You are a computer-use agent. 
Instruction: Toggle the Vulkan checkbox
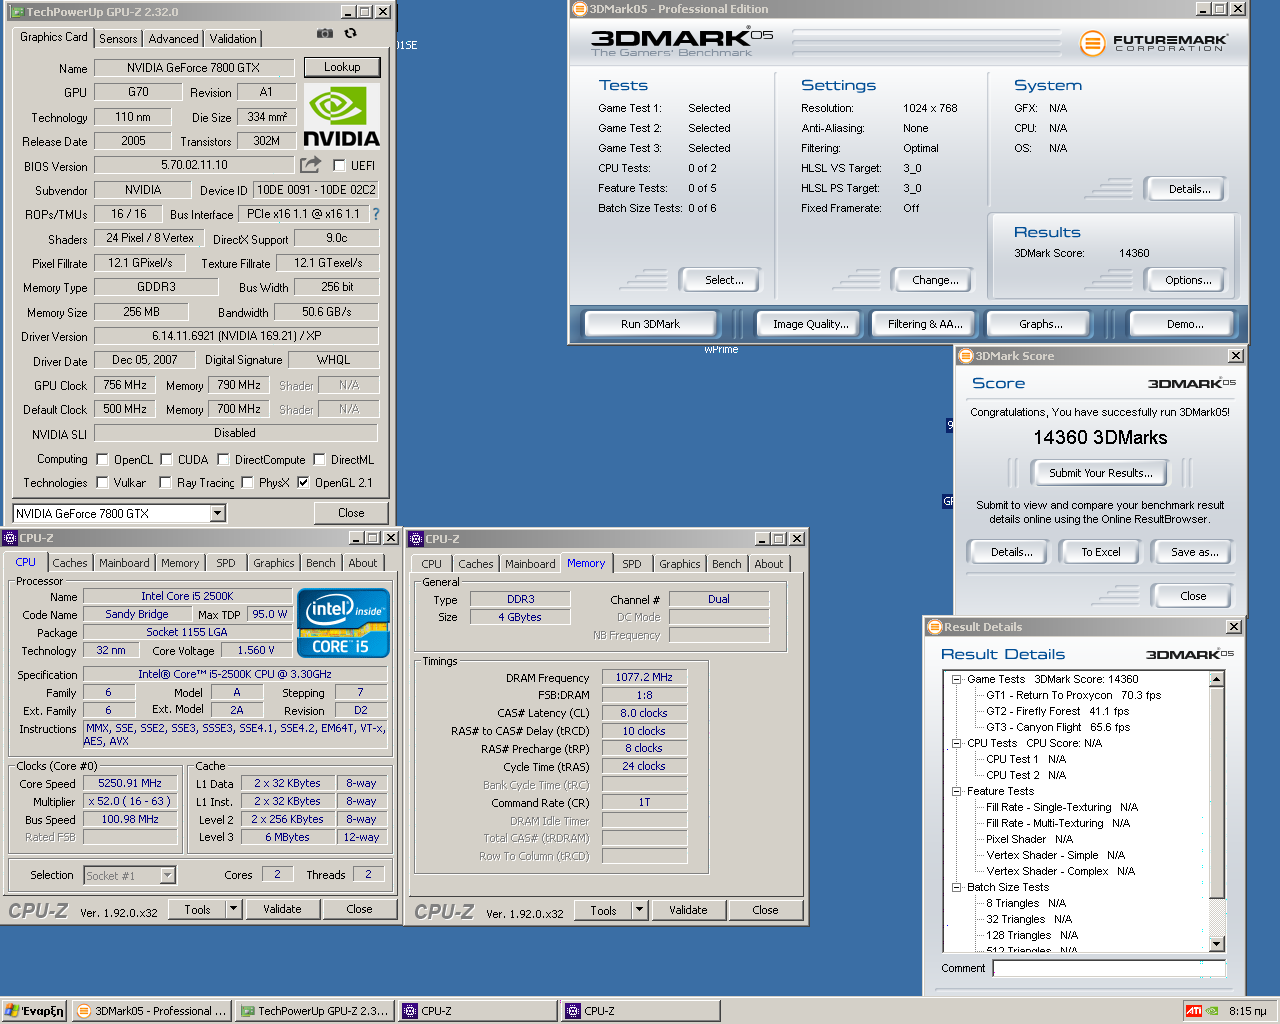tap(102, 483)
